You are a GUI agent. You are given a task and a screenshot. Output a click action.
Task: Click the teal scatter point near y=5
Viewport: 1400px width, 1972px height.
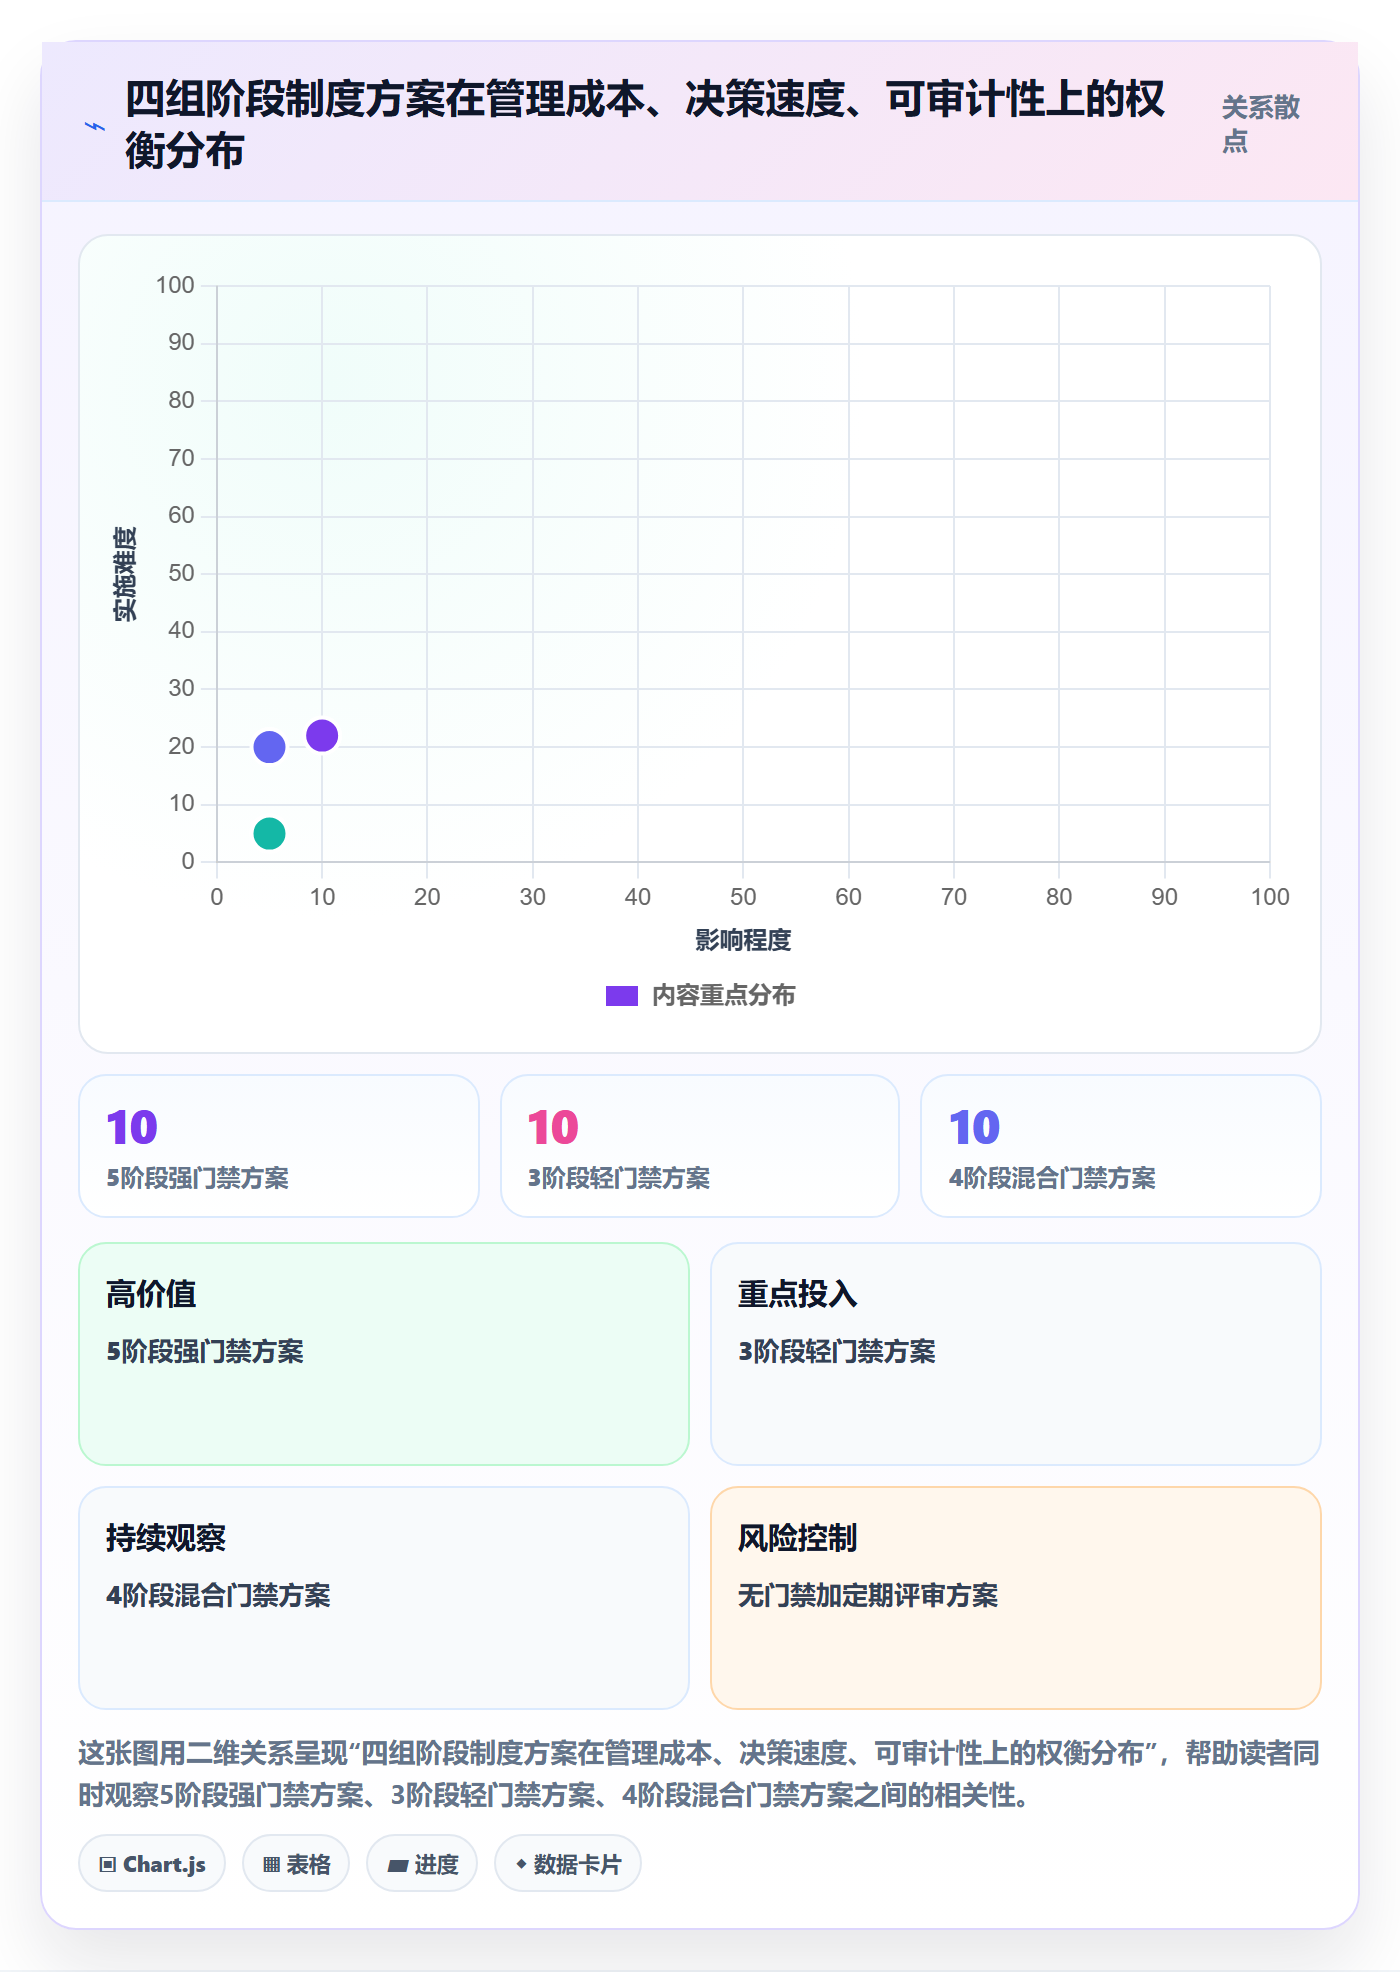tap(269, 833)
